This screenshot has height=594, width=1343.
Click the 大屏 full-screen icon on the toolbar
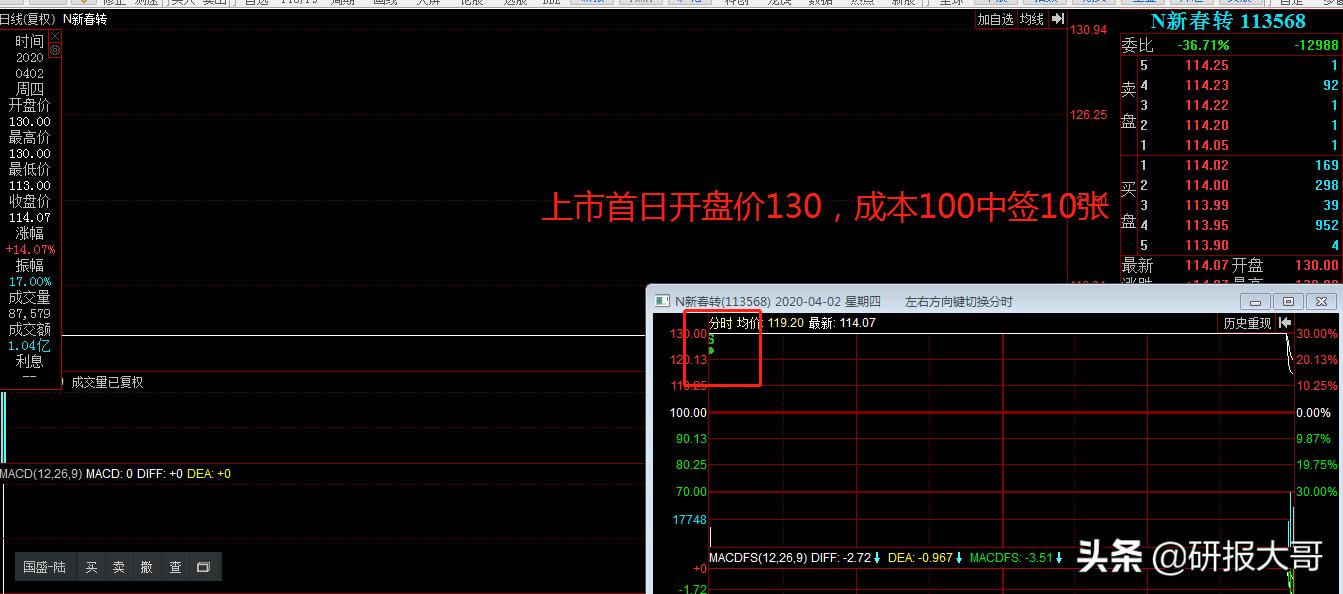430,4
